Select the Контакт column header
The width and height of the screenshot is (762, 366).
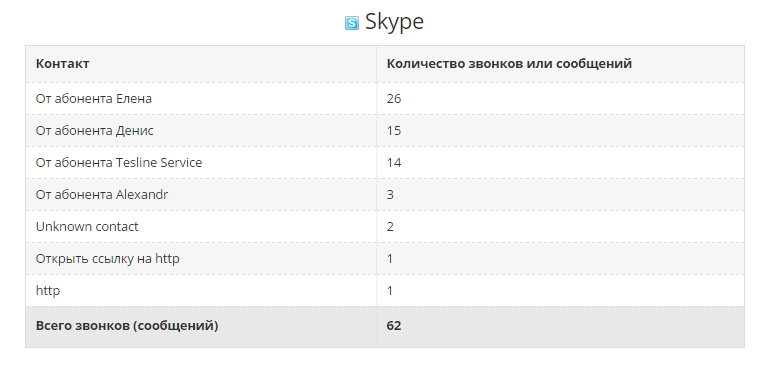[63, 64]
